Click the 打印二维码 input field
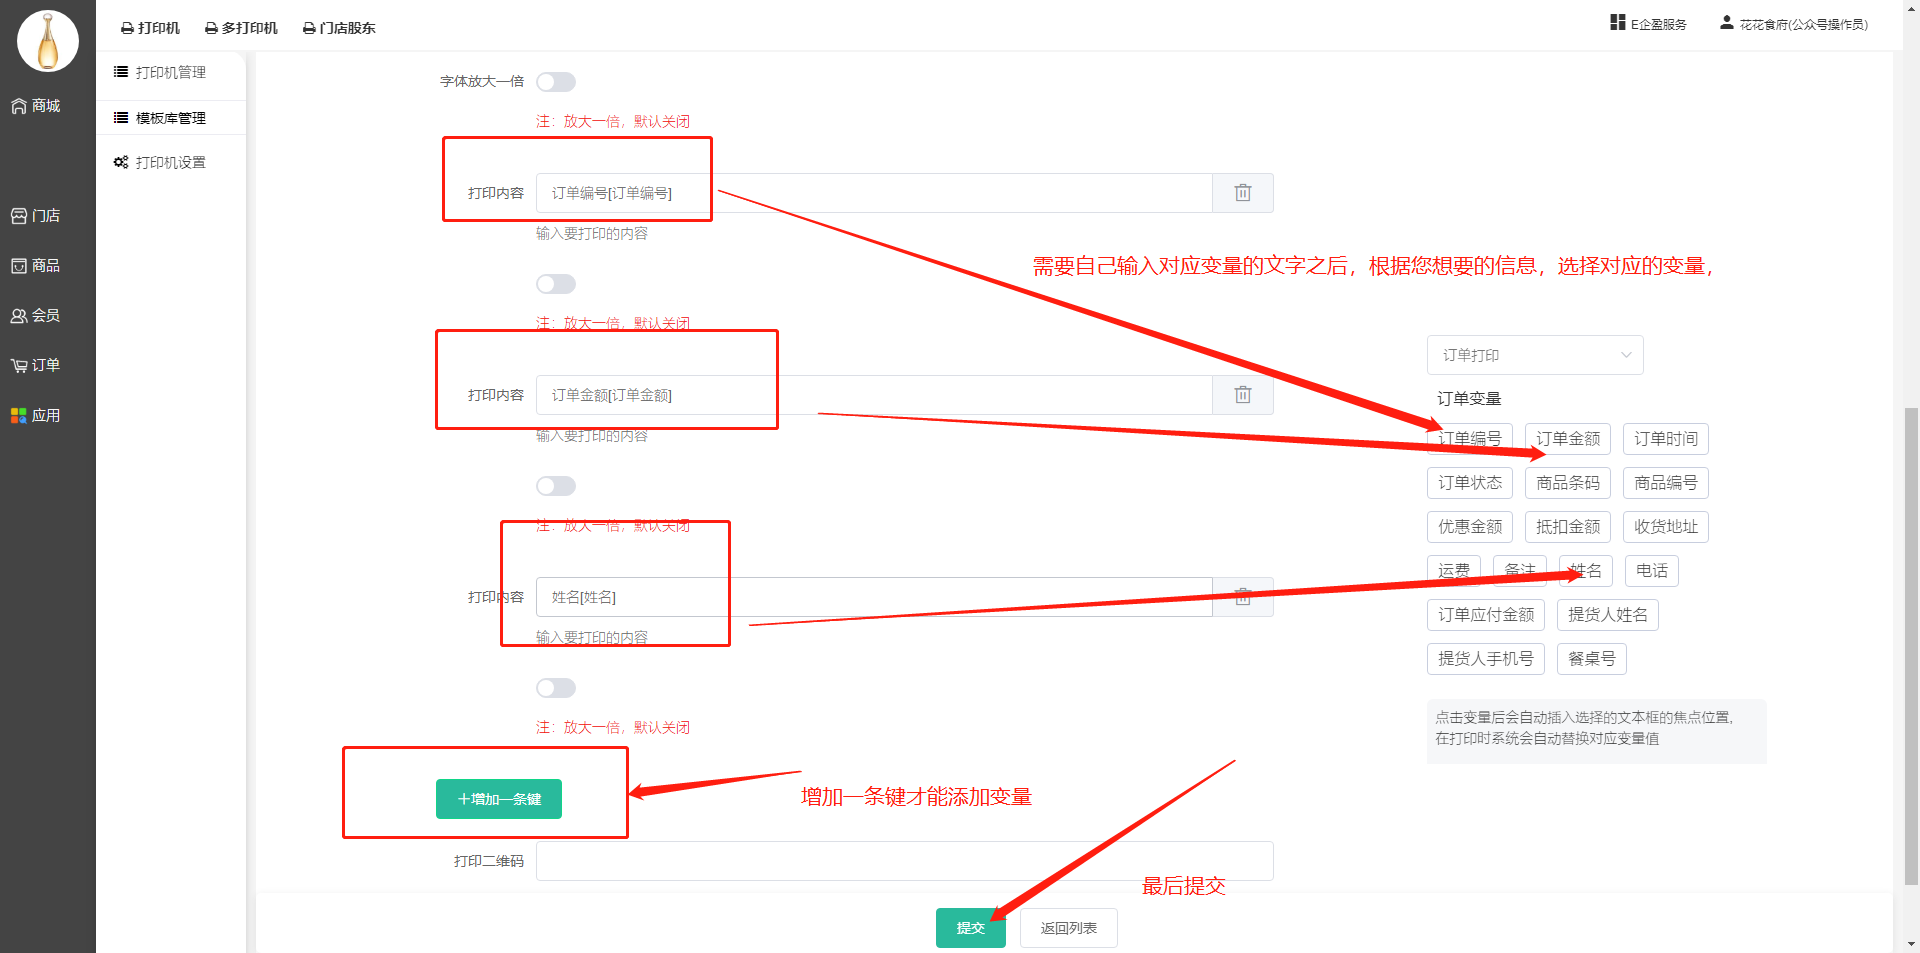Image resolution: width=1920 pixels, height=953 pixels. (x=904, y=861)
